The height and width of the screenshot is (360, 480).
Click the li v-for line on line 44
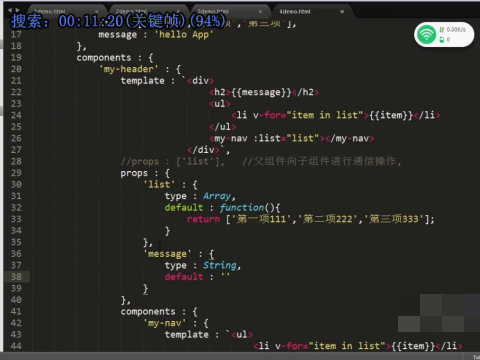click(x=358, y=346)
